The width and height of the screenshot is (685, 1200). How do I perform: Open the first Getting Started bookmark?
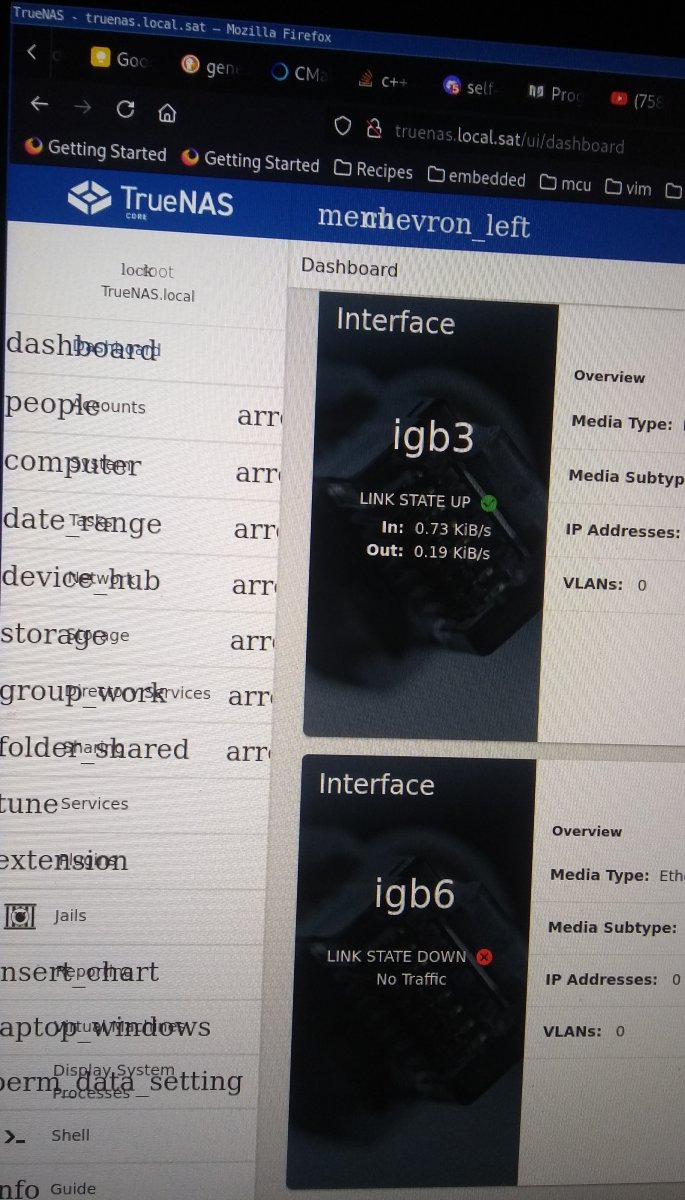pos(96,150)
